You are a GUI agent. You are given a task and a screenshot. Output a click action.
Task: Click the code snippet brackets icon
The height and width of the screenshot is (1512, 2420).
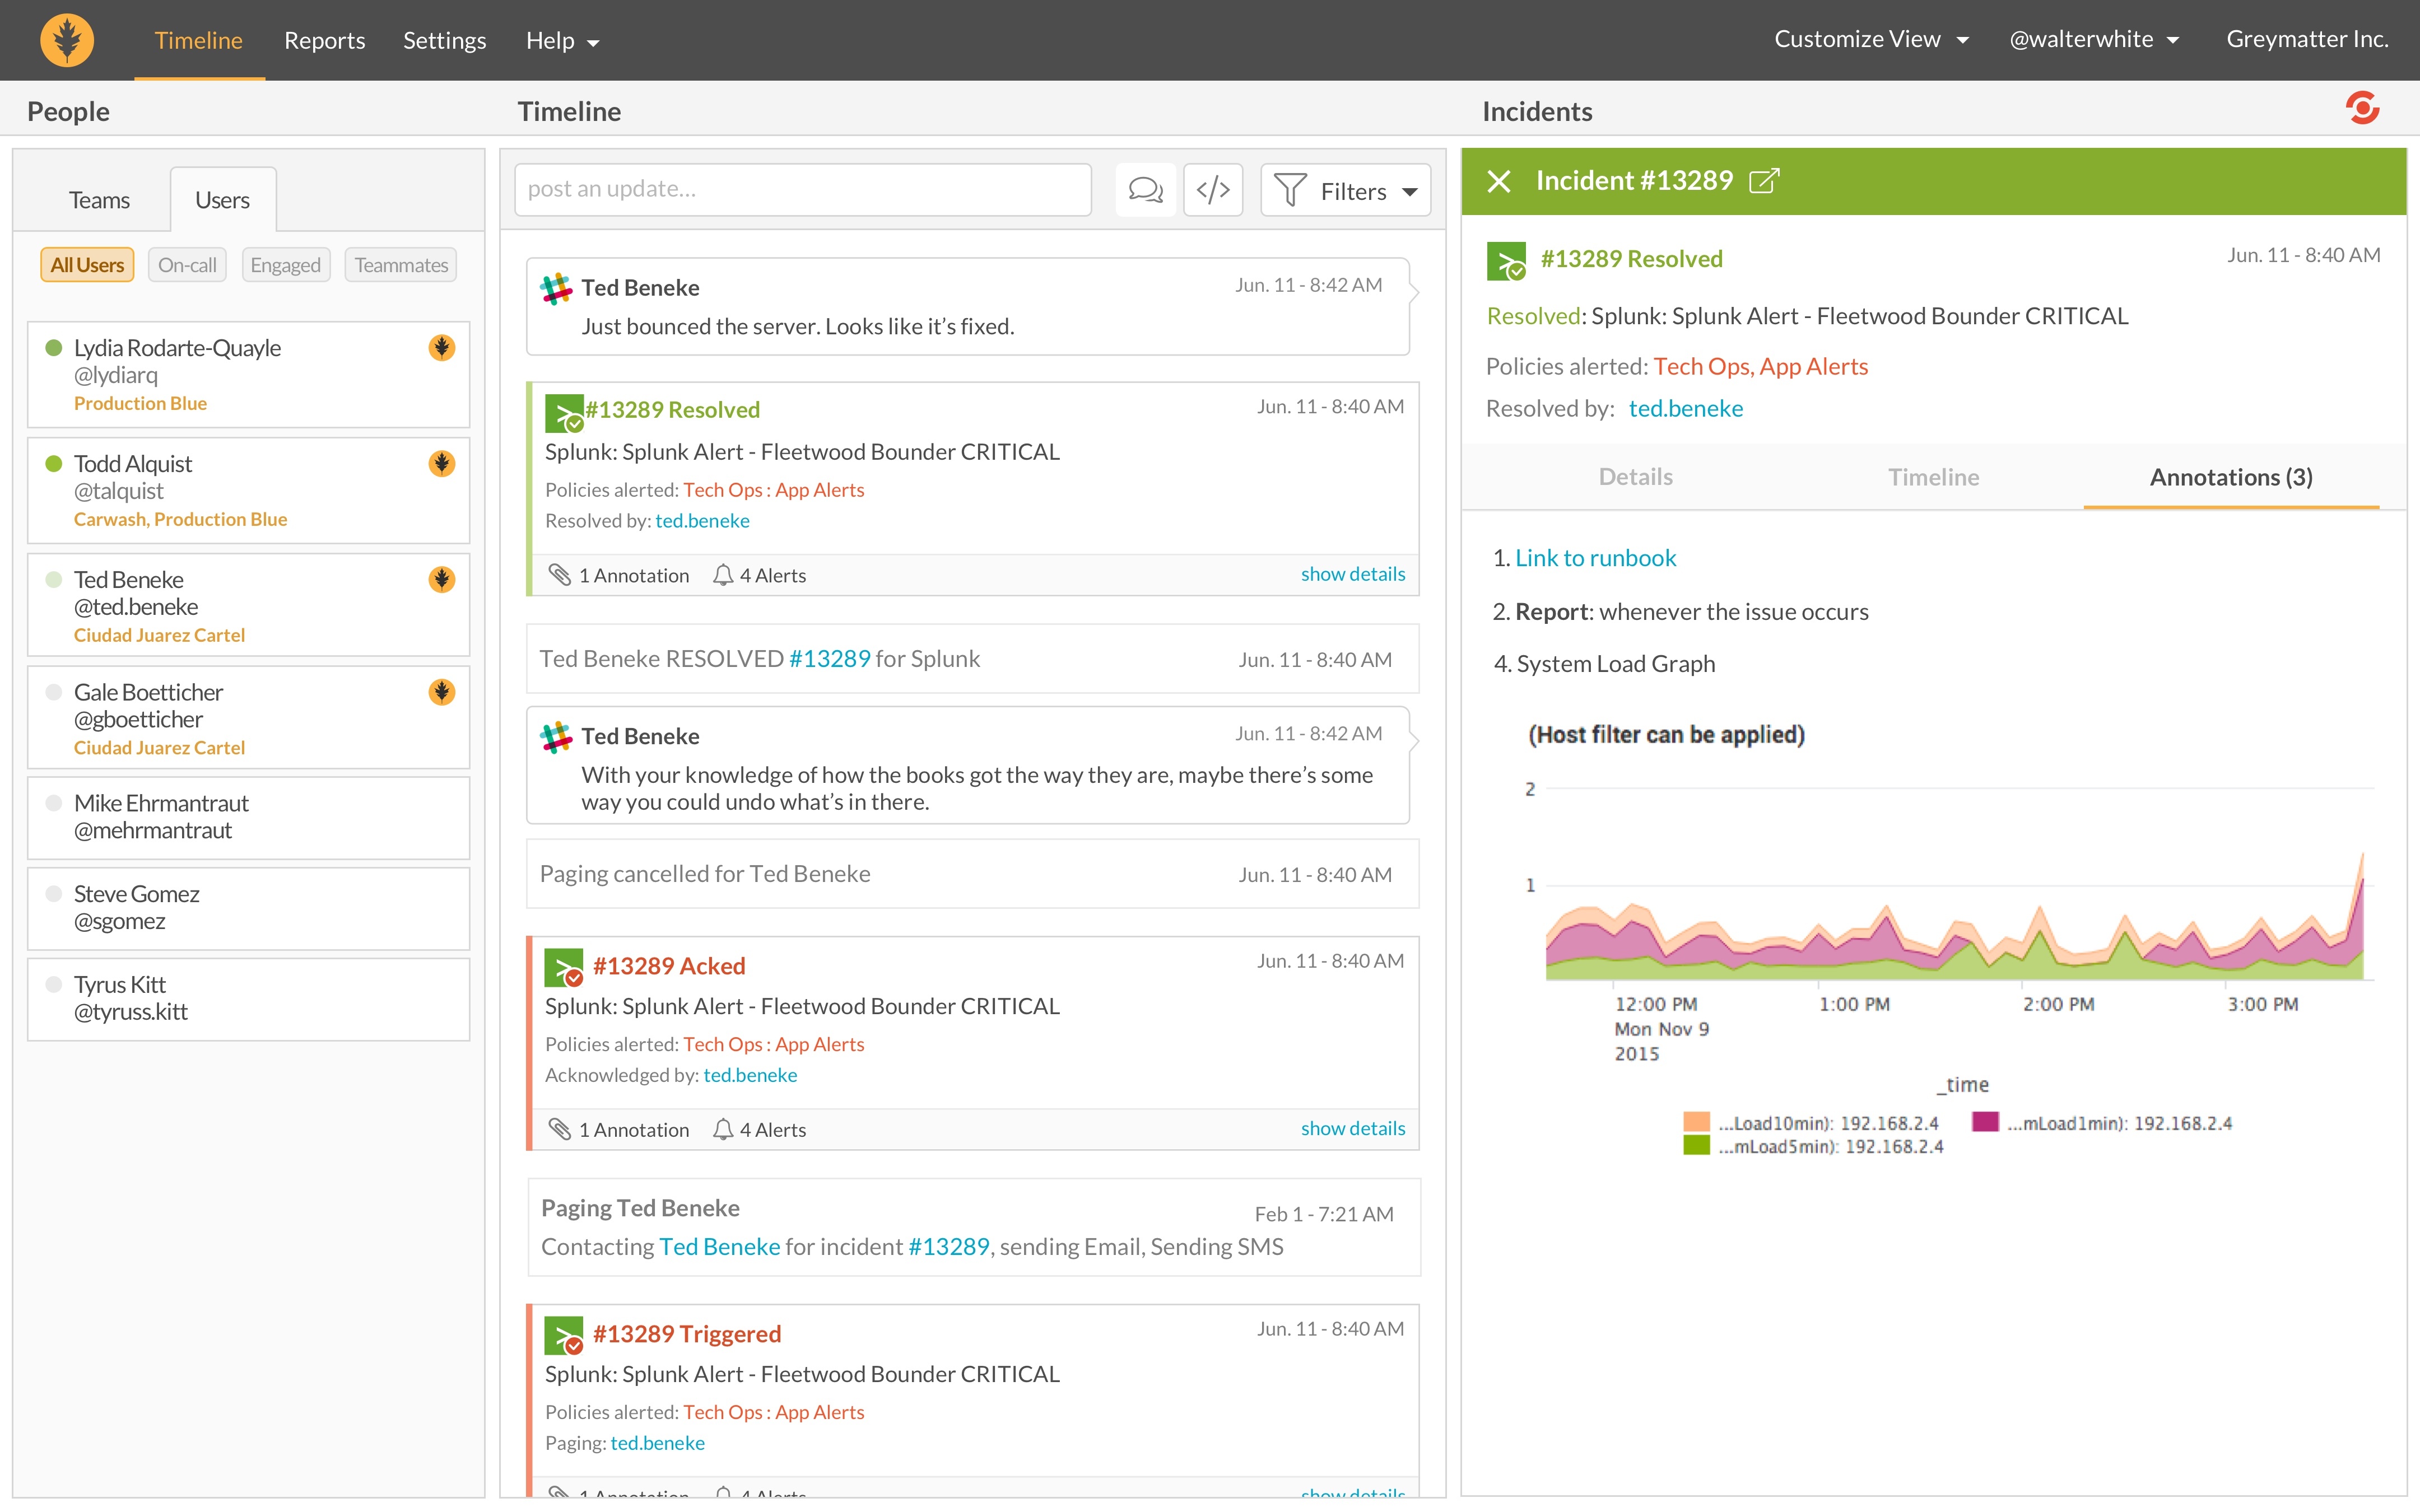click(x=1213, y=189)
